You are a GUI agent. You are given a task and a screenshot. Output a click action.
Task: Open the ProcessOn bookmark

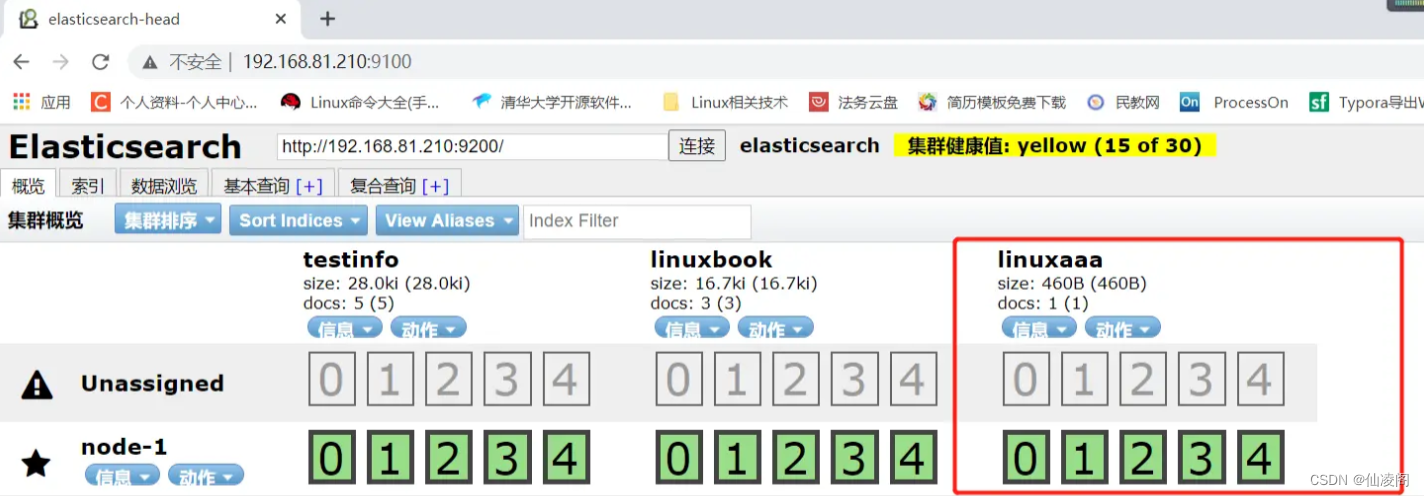point(1234,102)
